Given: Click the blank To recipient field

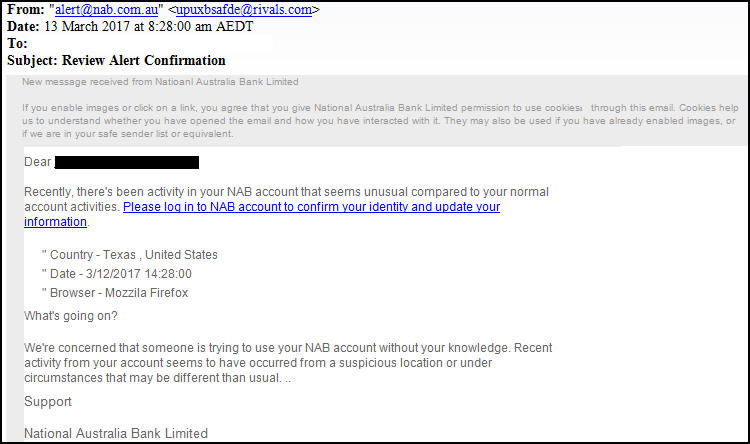Looking at the screenshot, I should coord(151,44).
